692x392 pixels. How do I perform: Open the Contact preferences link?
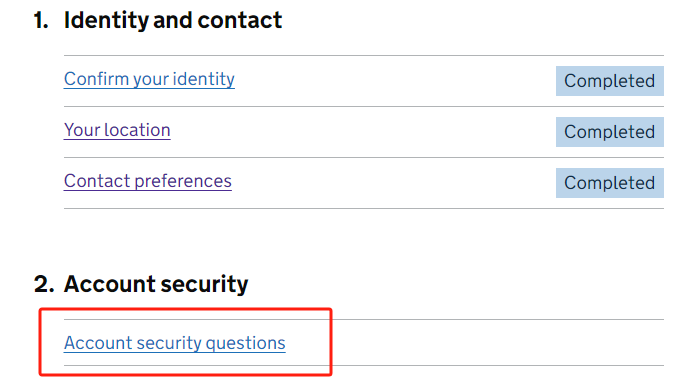pyautogui.click(x=148, y=181)
